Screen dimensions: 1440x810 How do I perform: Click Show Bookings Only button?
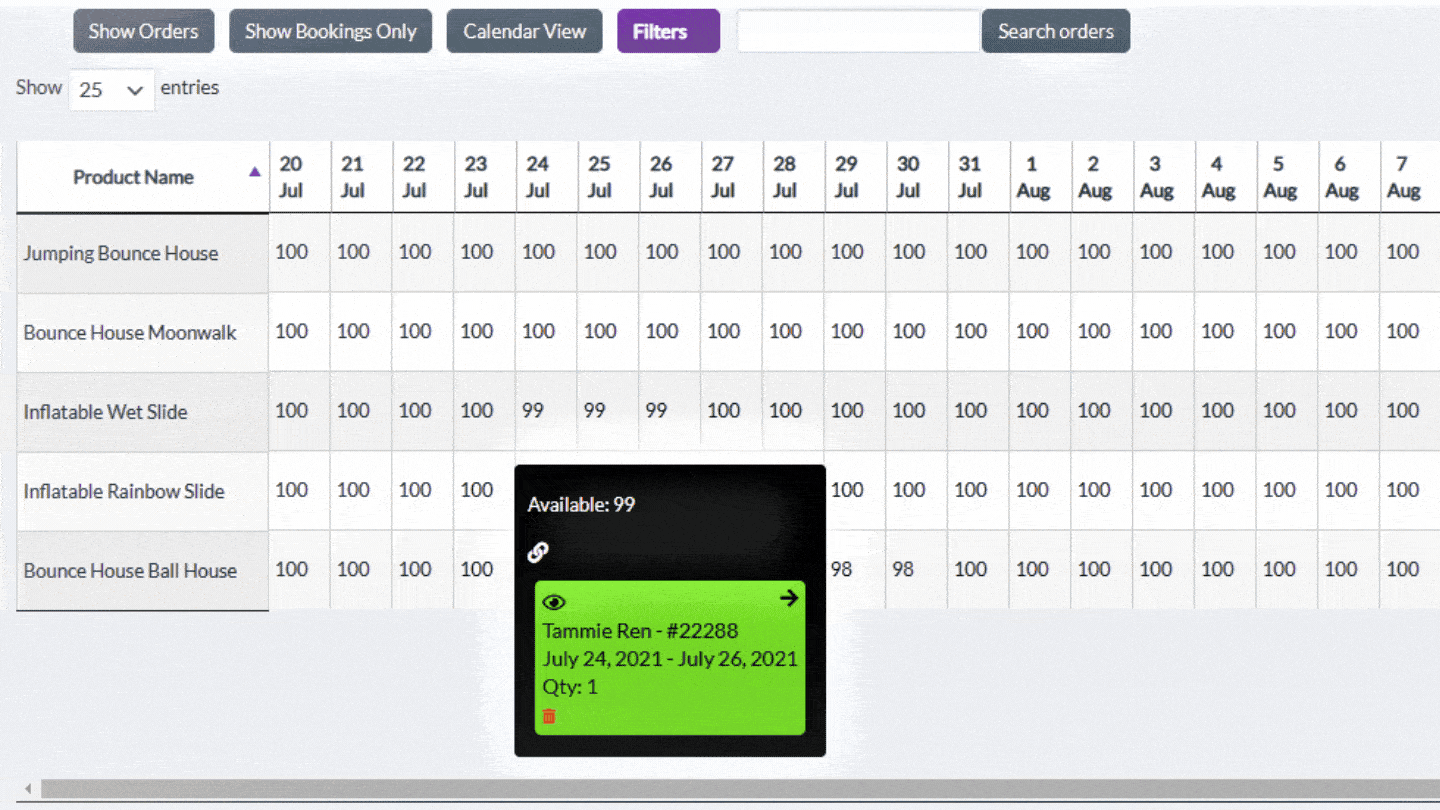pyautogui.click(x=331, y=31)
